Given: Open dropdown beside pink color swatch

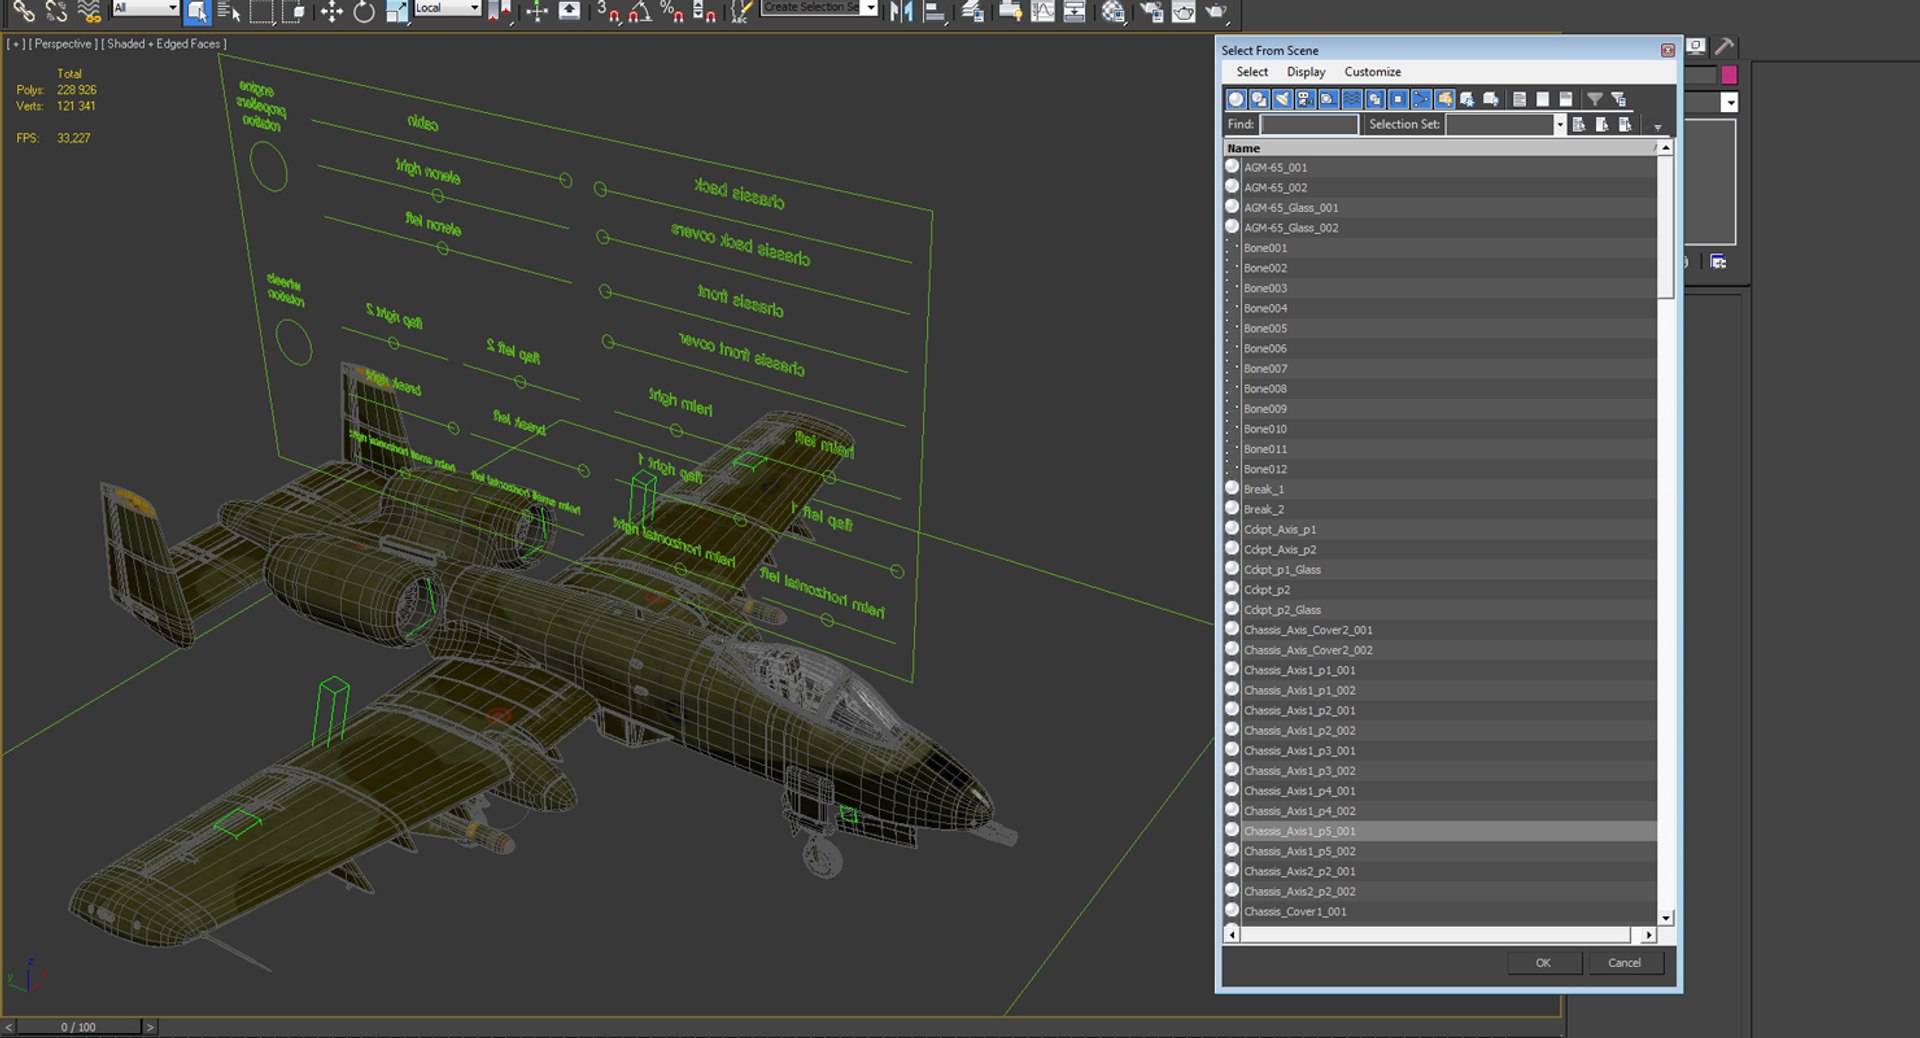Looking at the screenshot, I should tap(1729, 102).
